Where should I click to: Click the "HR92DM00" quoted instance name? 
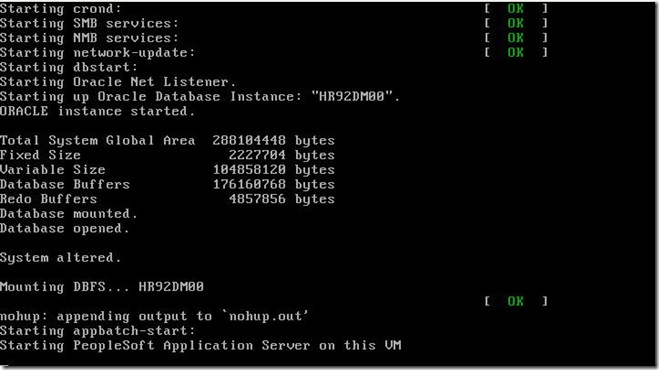point(352,96)
